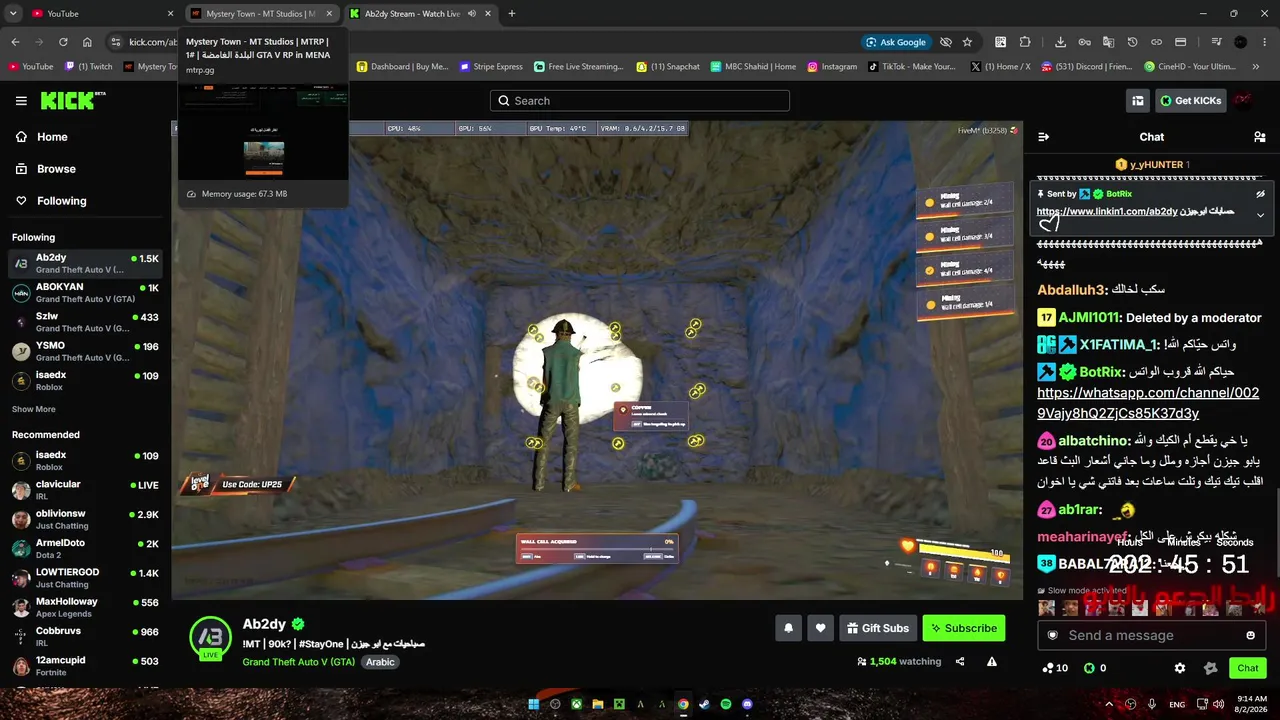This screenshot has height=720, width=1280.
Task: Open the leaderboard icon beside Get KICKs
Action: coord(1137,100)
